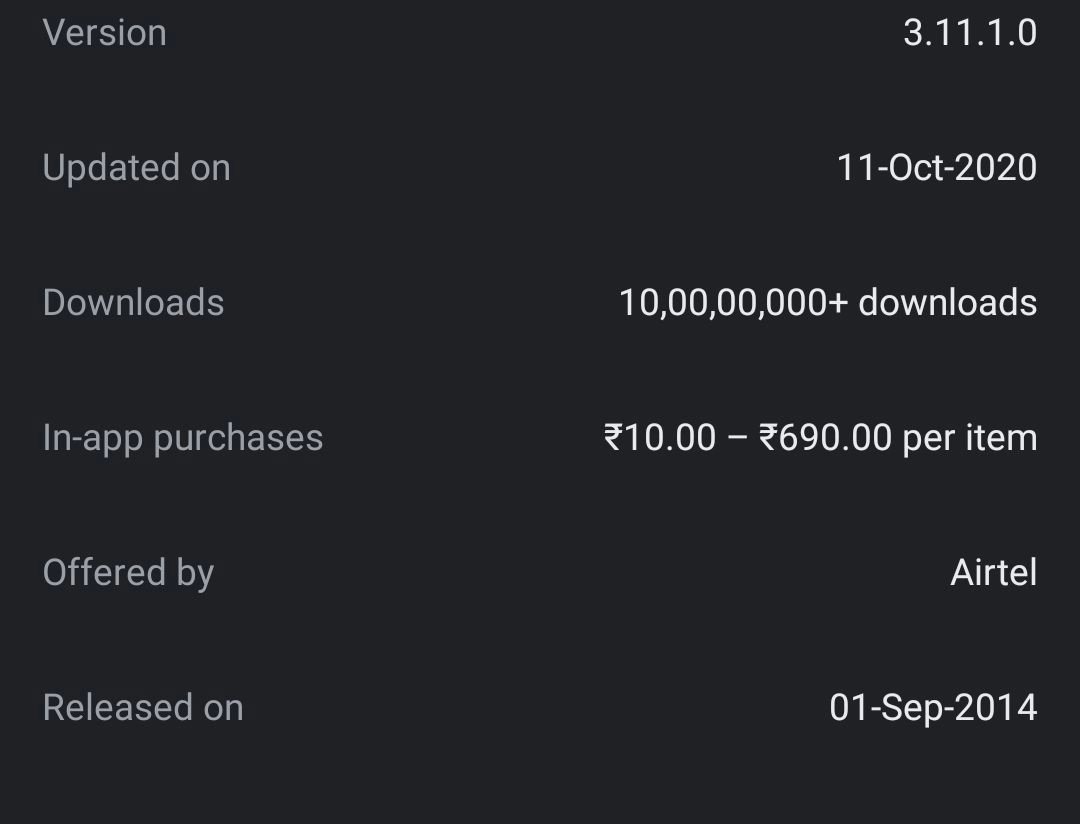Image resolution: width=1080 pixels, height=824 pixels.
Task: Open the Airtel developer name
Action: pos(993,573)
